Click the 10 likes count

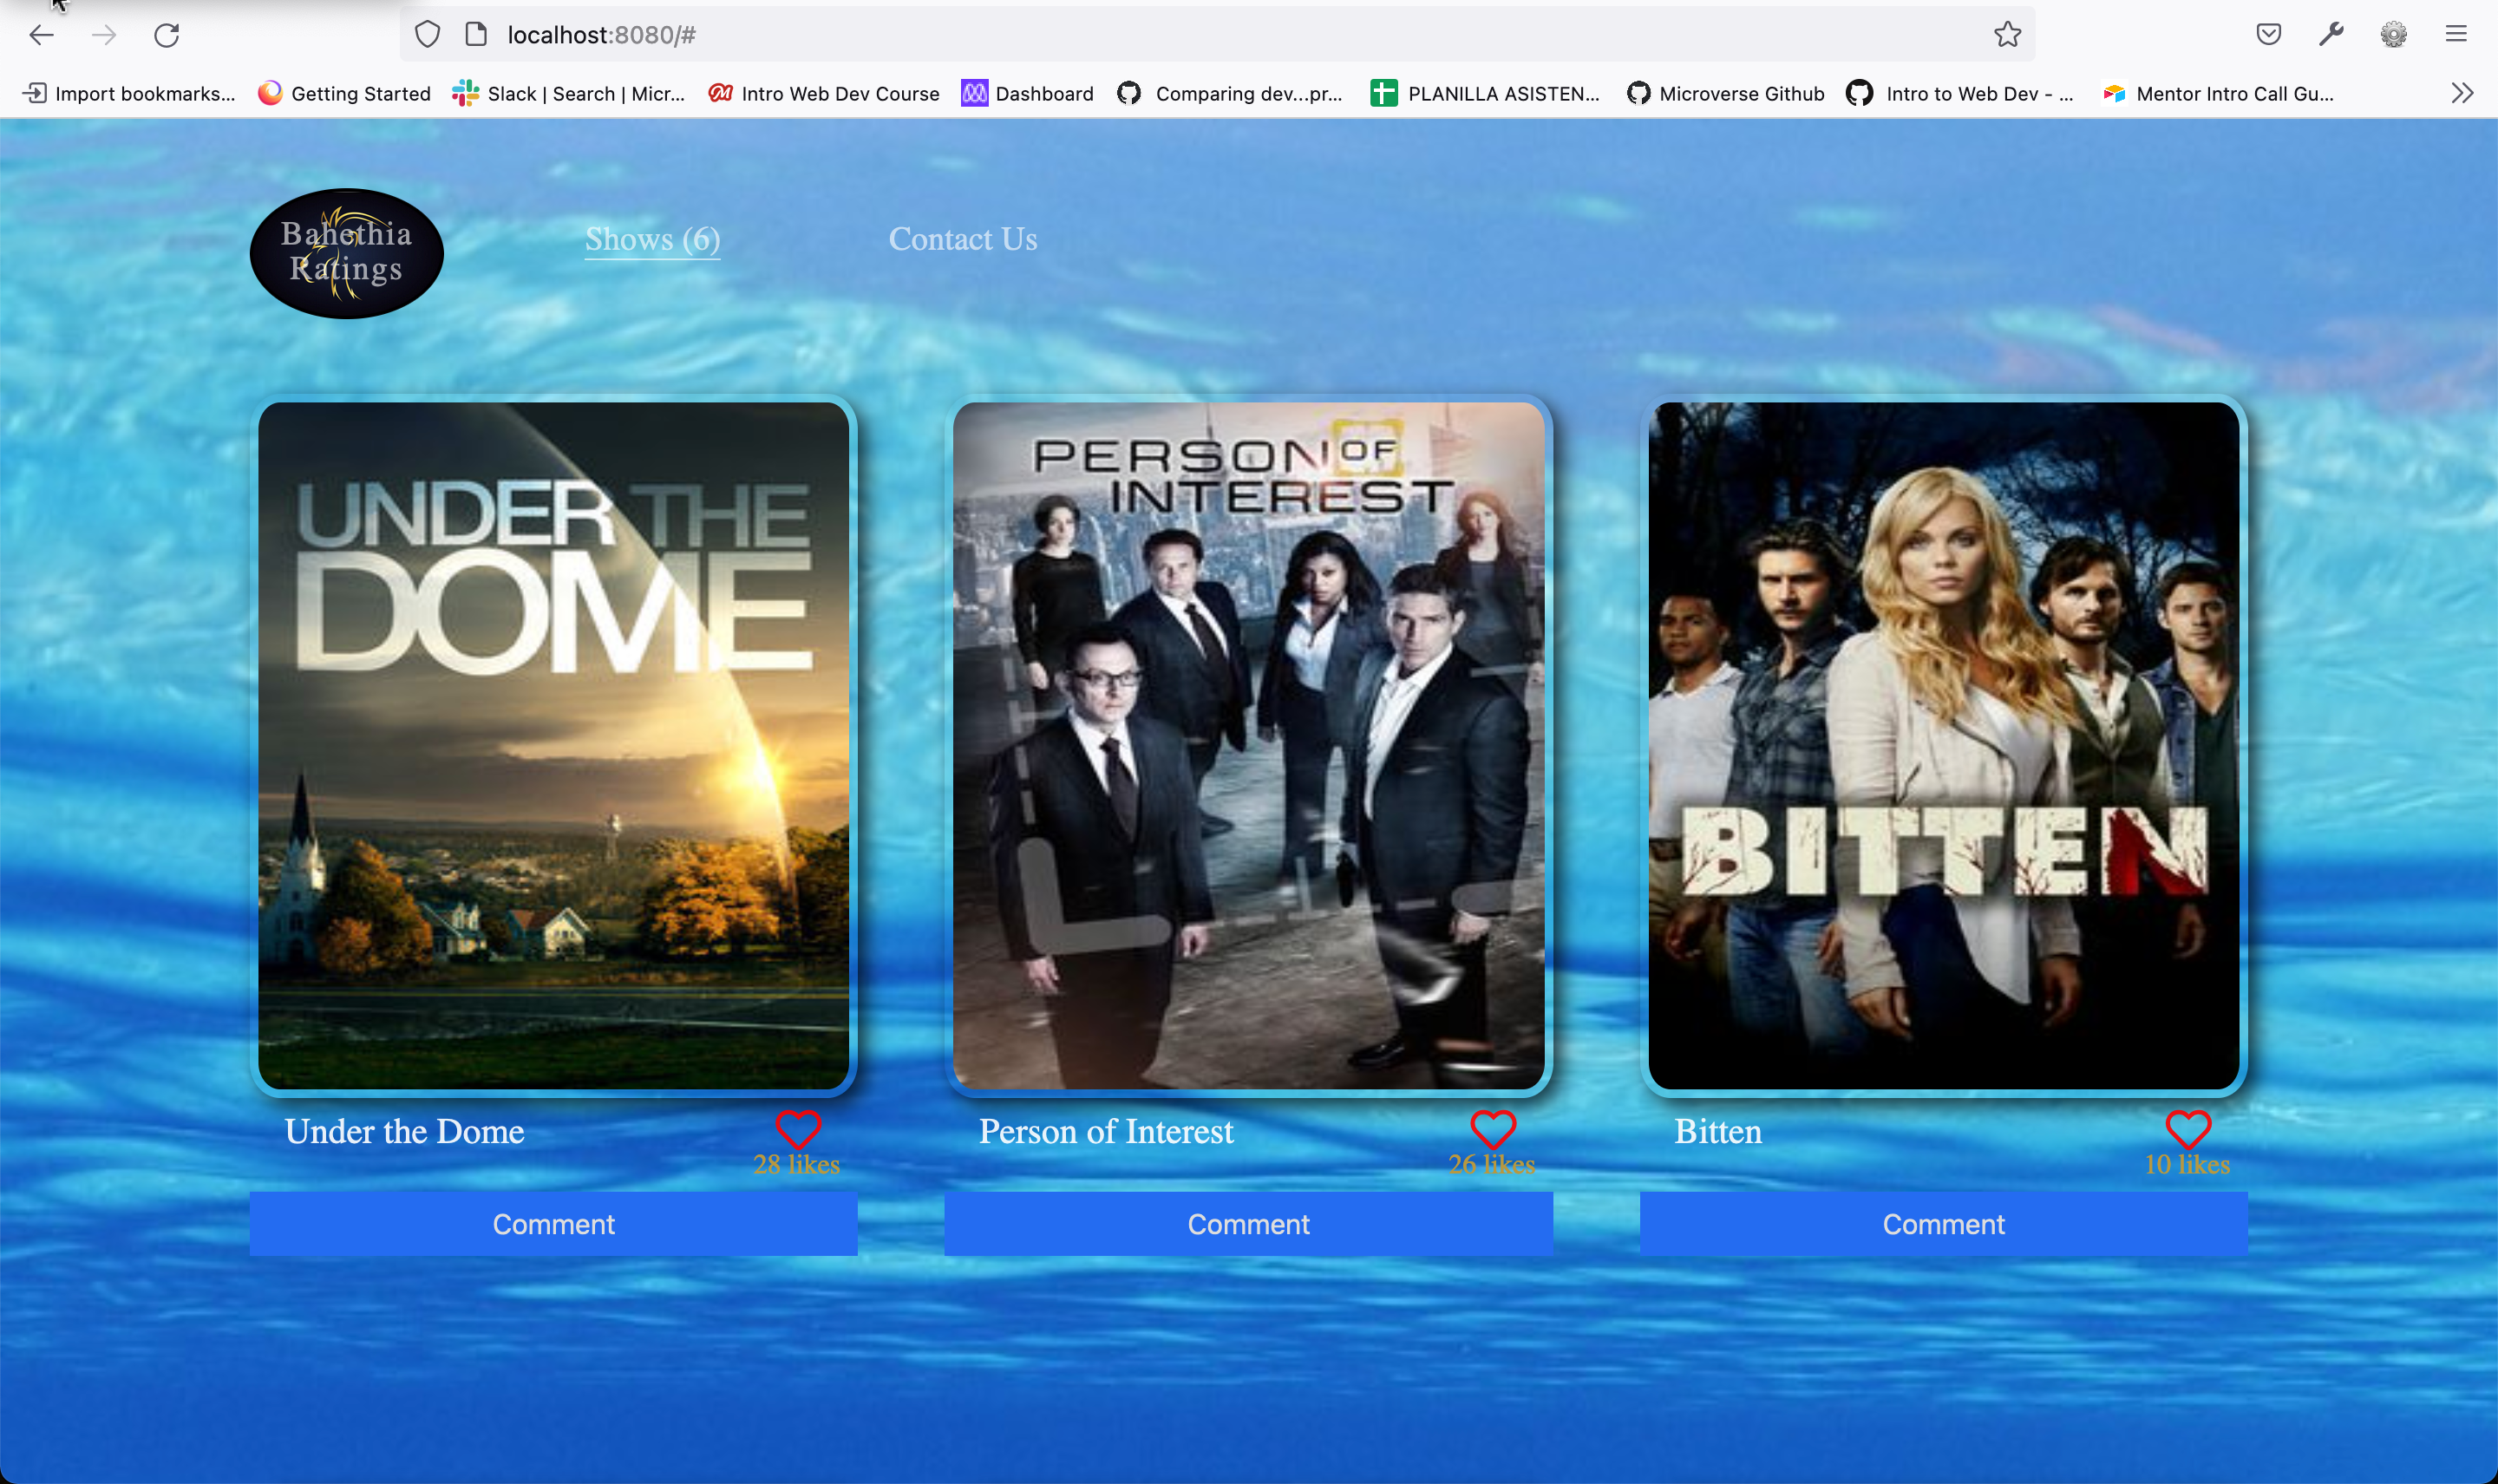click(x=2187, y=1165)
